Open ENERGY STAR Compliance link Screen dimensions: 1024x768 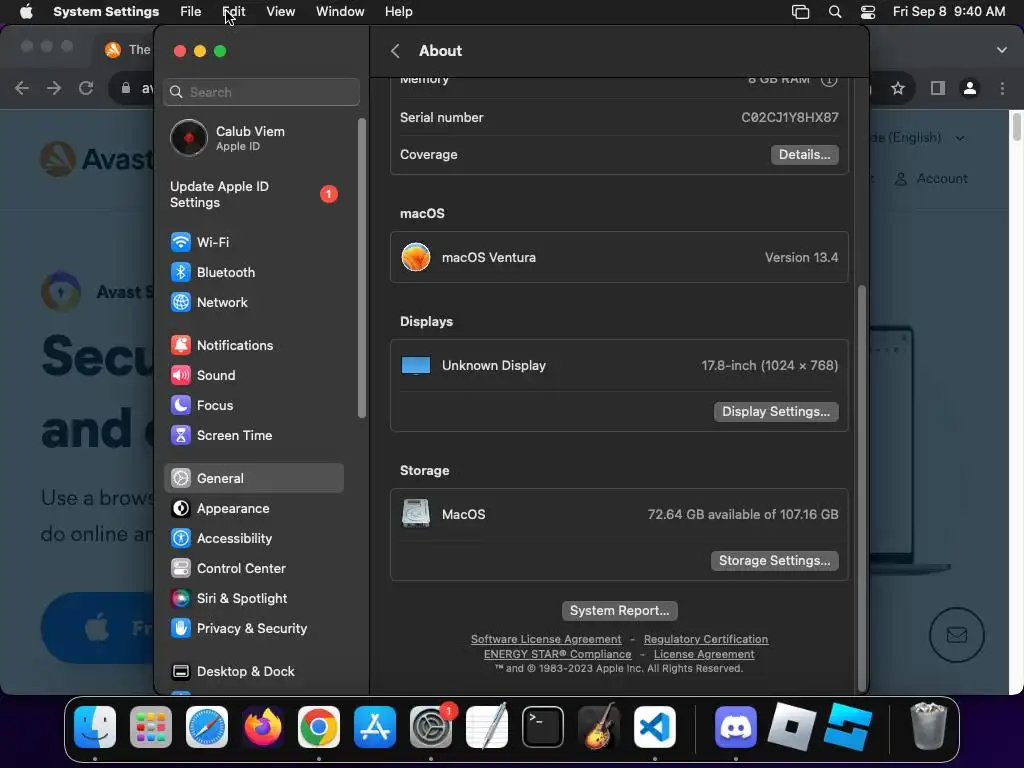(558, 654)
